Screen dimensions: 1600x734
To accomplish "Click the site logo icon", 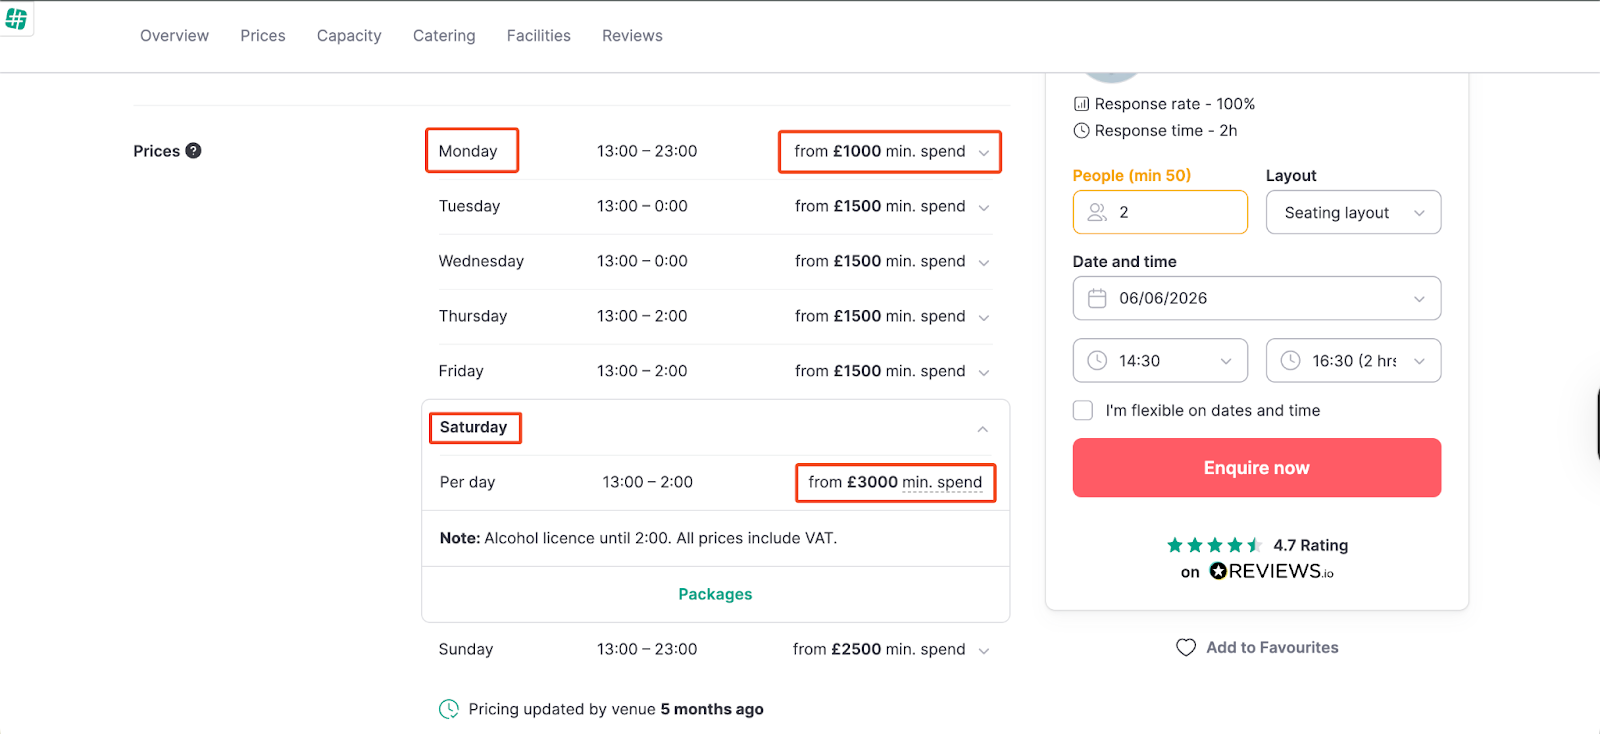I will coord(16,19).
